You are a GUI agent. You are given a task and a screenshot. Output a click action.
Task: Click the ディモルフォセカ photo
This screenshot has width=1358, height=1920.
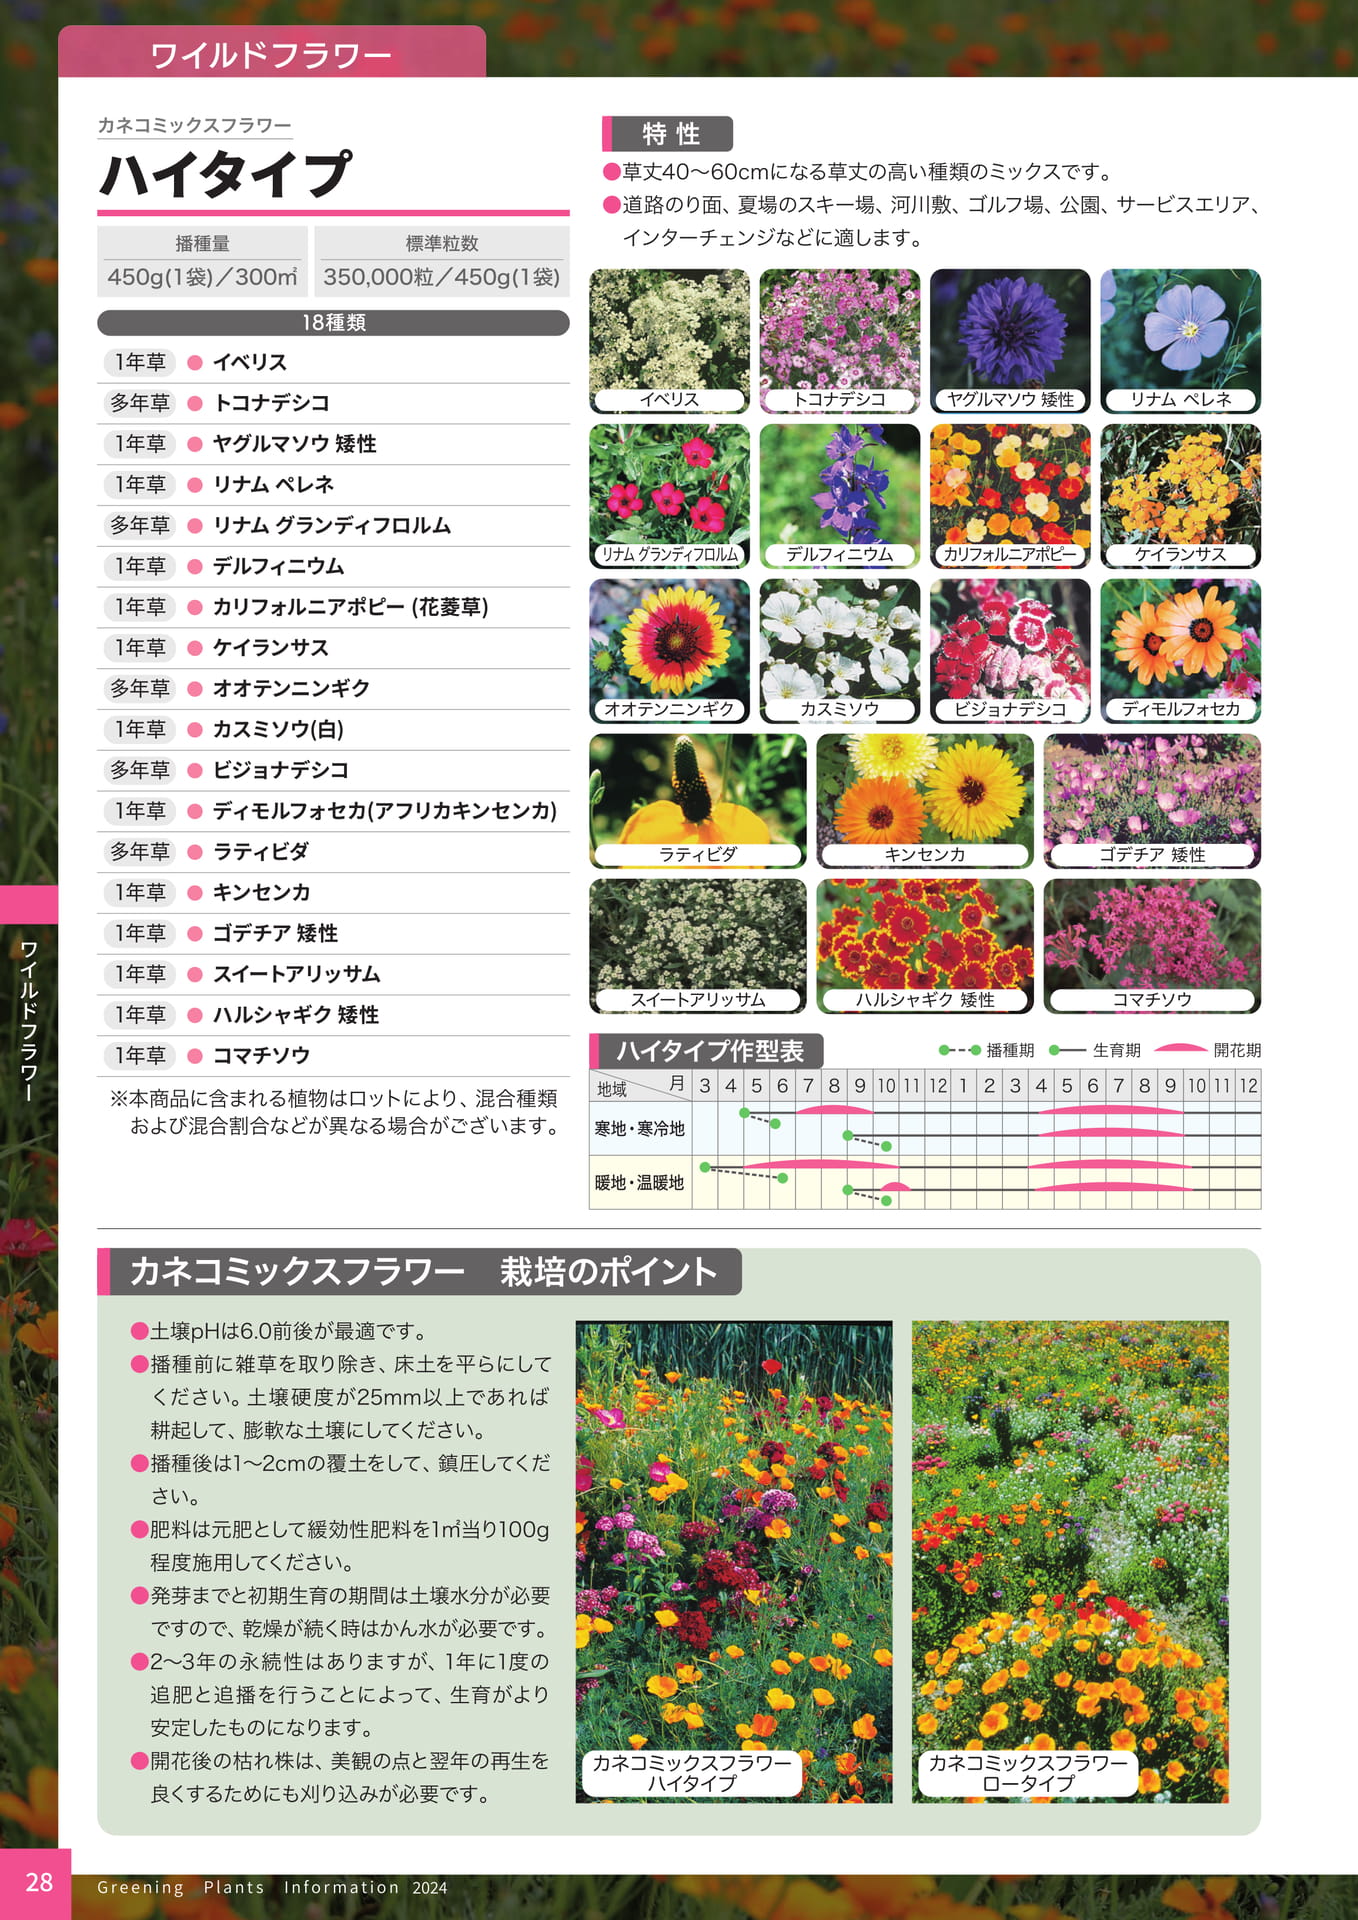pos(1180,651)
